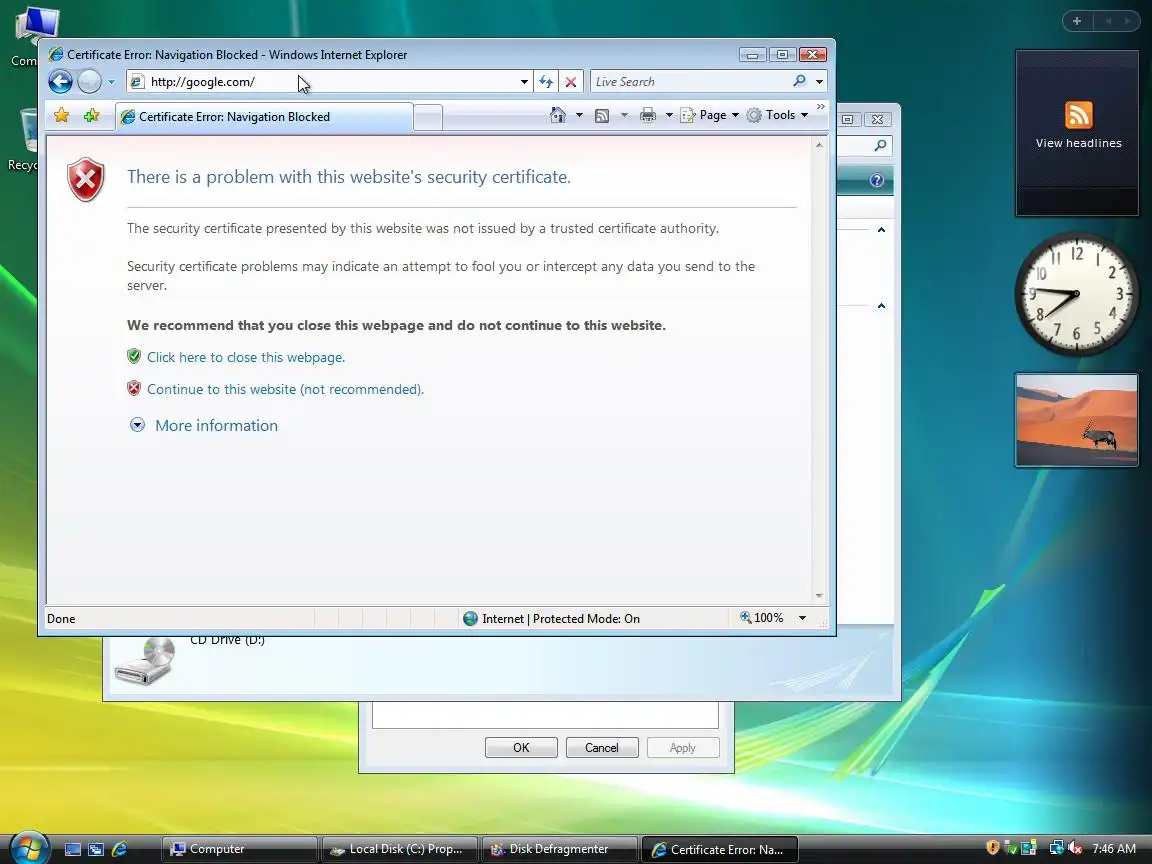Click the analog clock gadget
1152x864 pixels.
click(x=1077, y=294)
